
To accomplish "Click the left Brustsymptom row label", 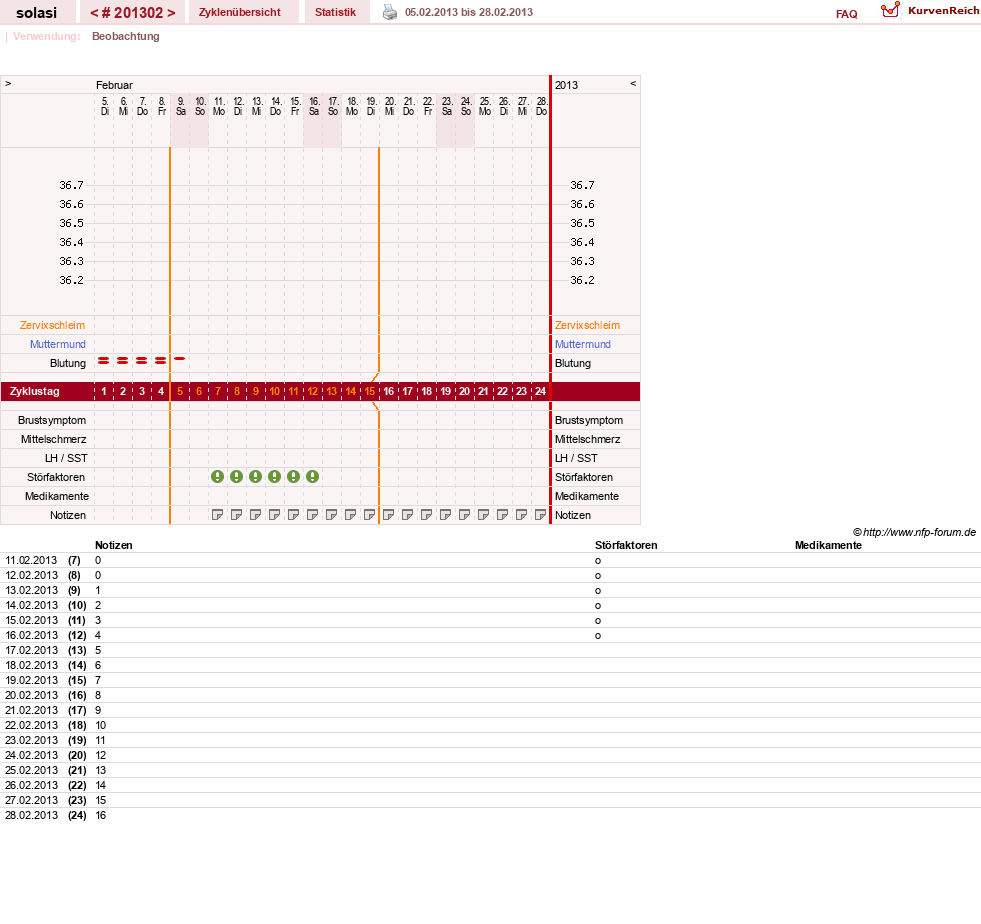I will [x=52, y=420].
